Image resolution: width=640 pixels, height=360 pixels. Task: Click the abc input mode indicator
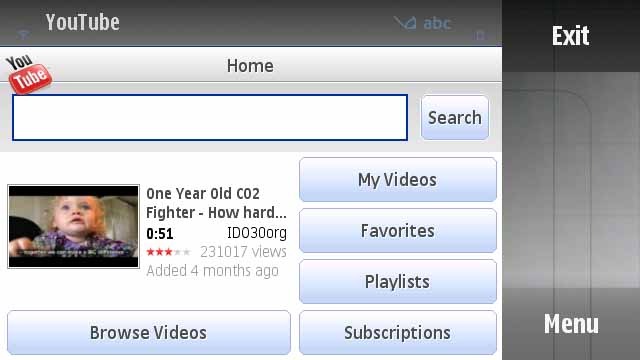pos(436,23)
